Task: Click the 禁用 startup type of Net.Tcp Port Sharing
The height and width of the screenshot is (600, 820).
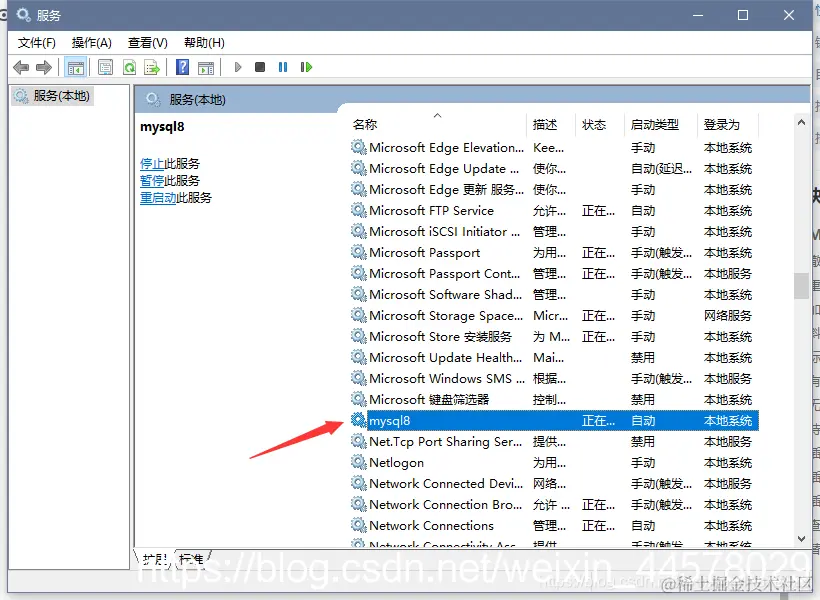Action: [643, 441]
